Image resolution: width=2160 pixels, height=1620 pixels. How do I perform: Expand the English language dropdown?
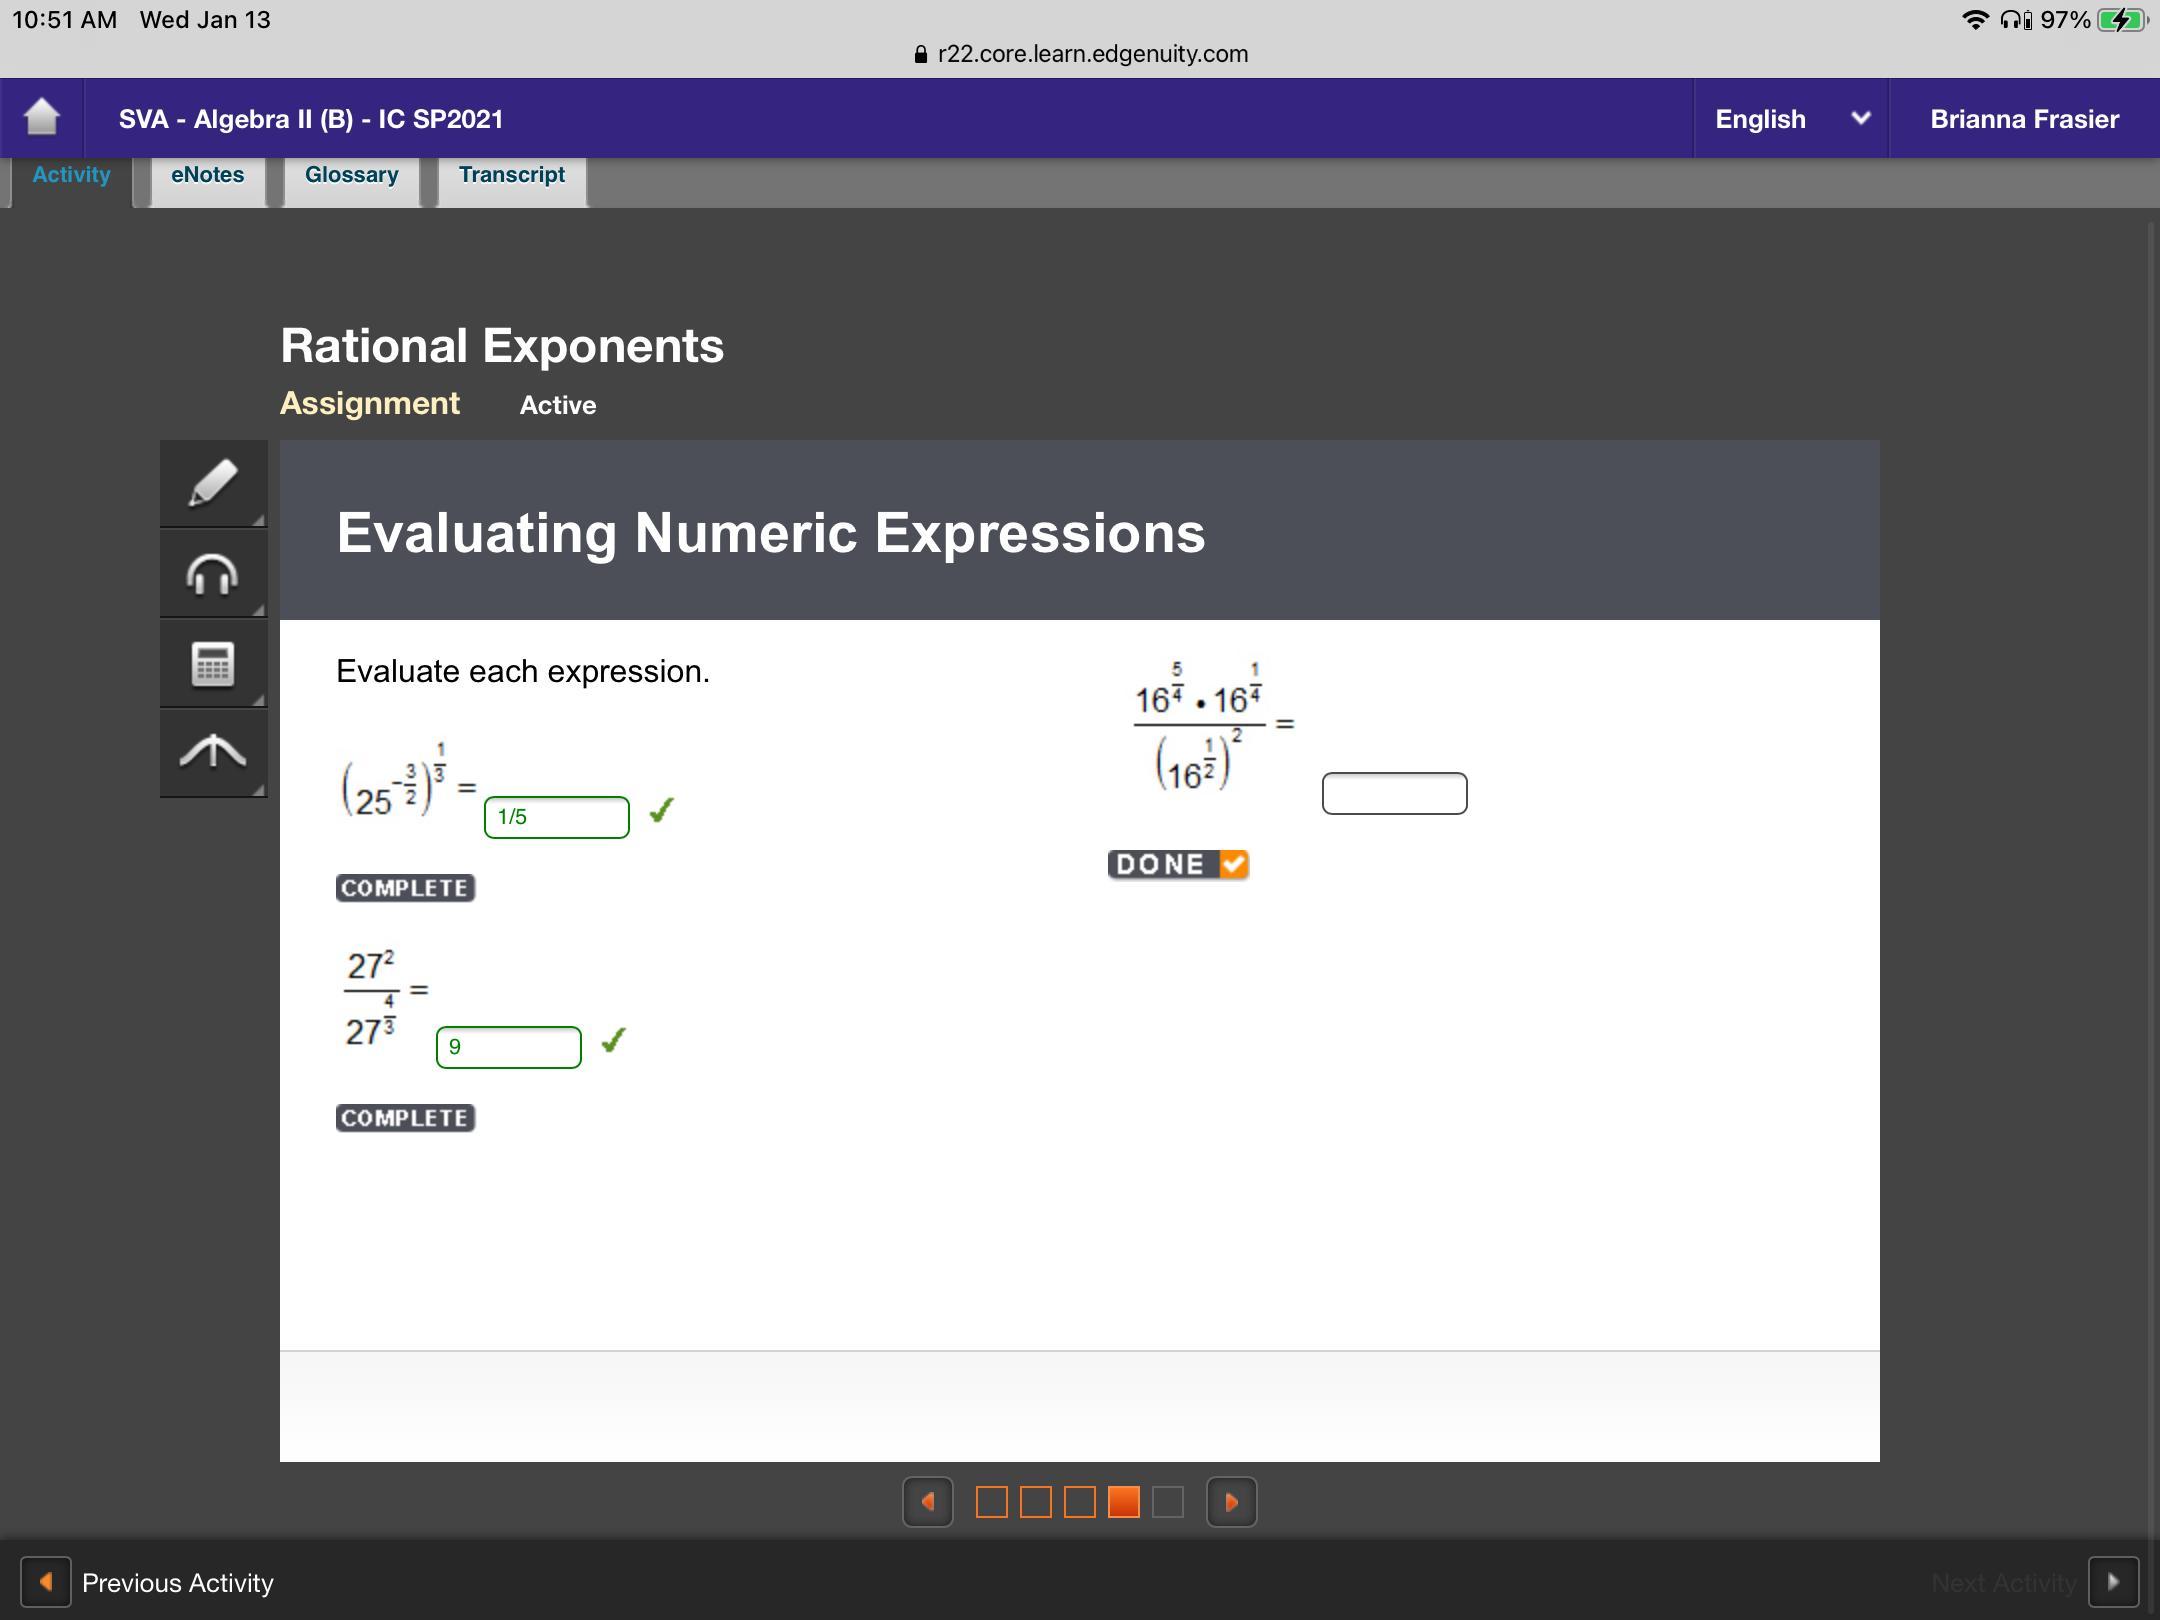1790,119
